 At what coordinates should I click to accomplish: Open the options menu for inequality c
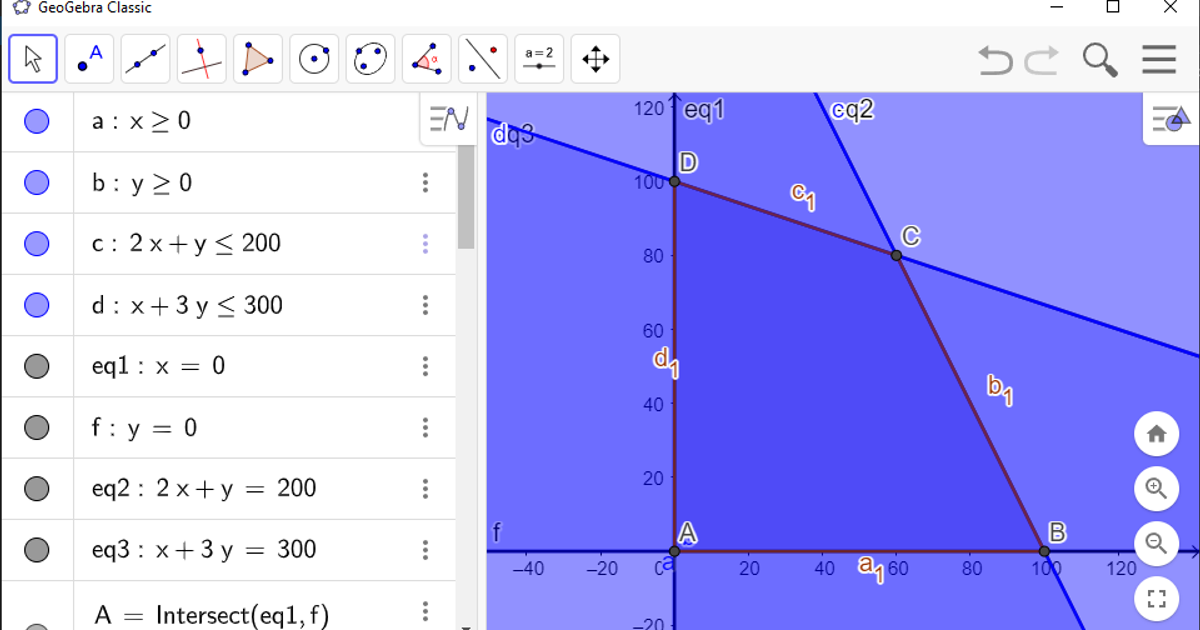tap(426, 243)
